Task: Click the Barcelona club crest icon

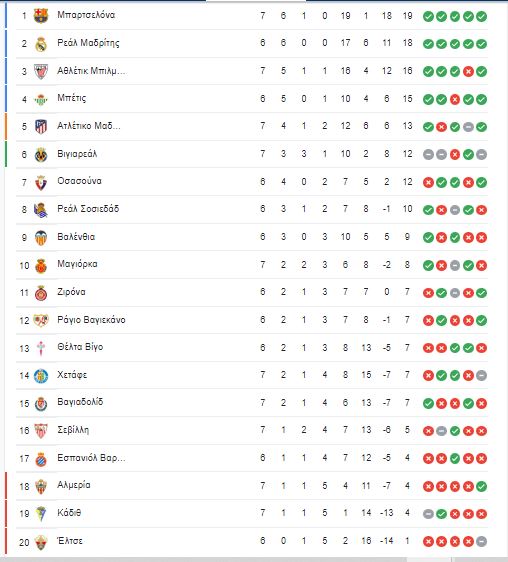Action: [41, 15]
